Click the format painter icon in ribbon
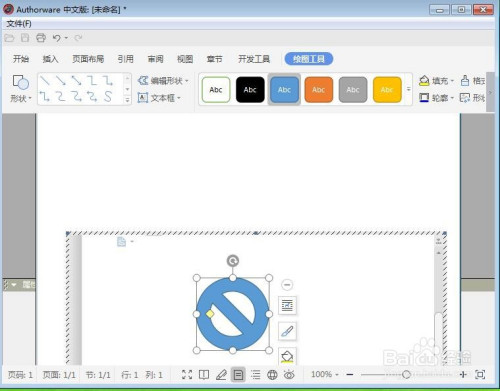 click(465, 80)
